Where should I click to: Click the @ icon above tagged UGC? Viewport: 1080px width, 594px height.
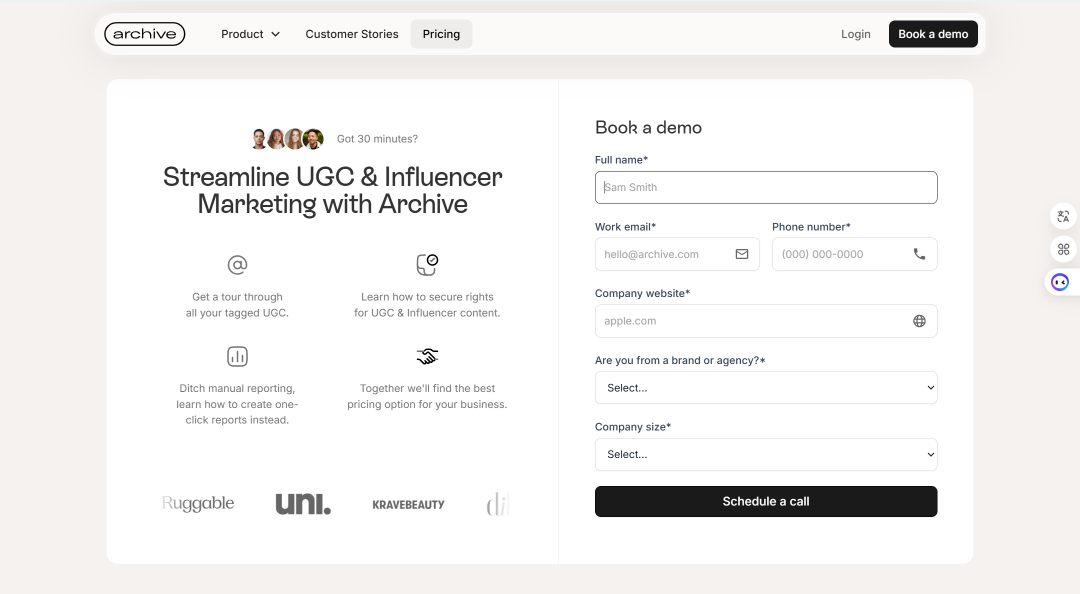(x=238, y=265)
